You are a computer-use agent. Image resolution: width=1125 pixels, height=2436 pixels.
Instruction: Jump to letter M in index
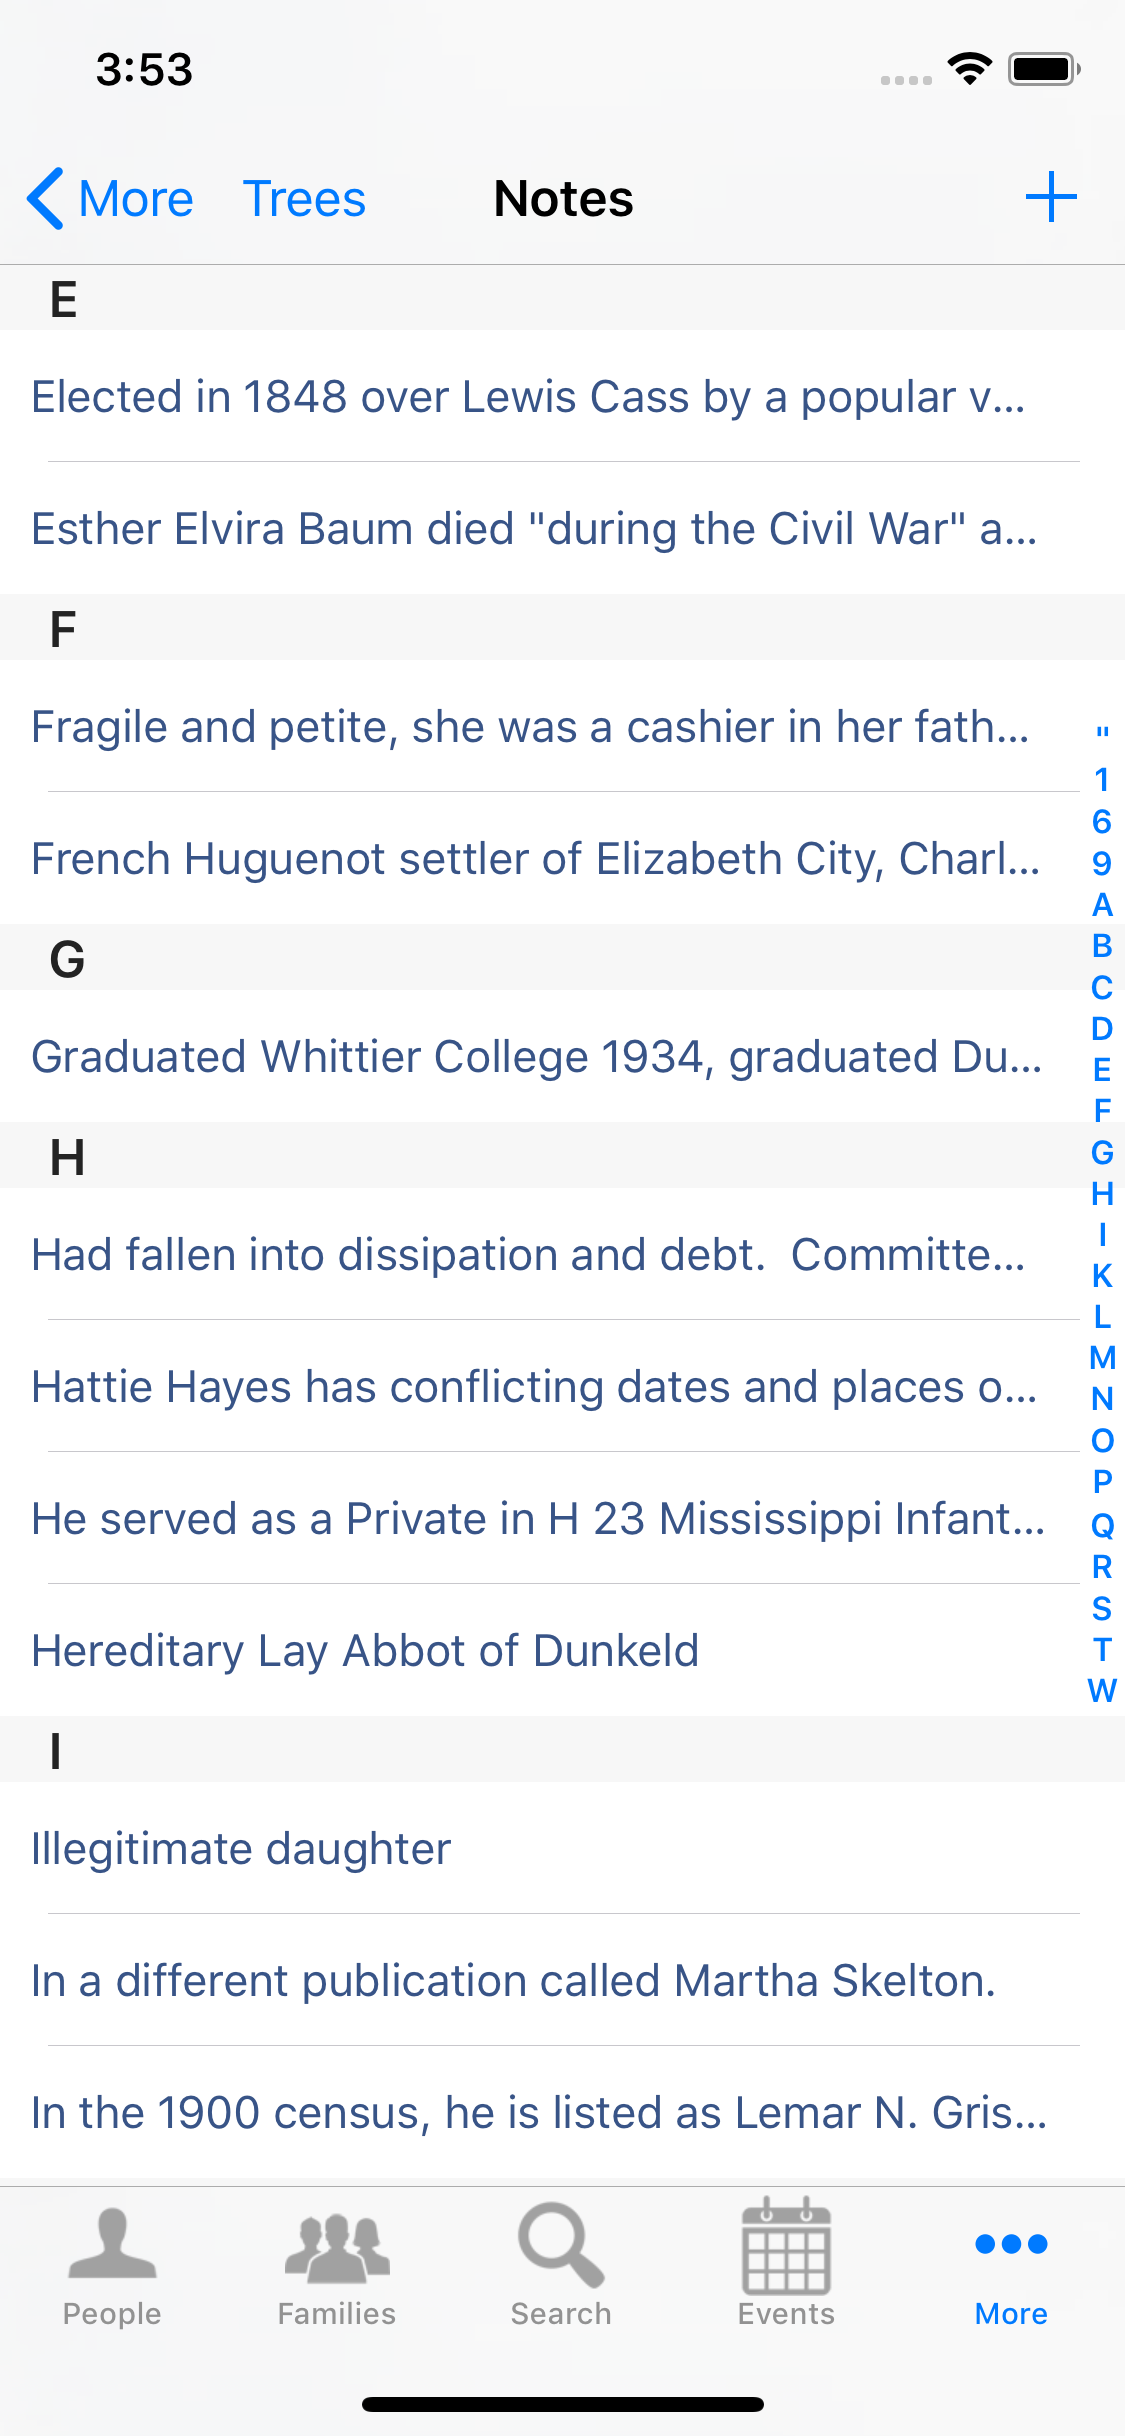tap(1102, 1358)
